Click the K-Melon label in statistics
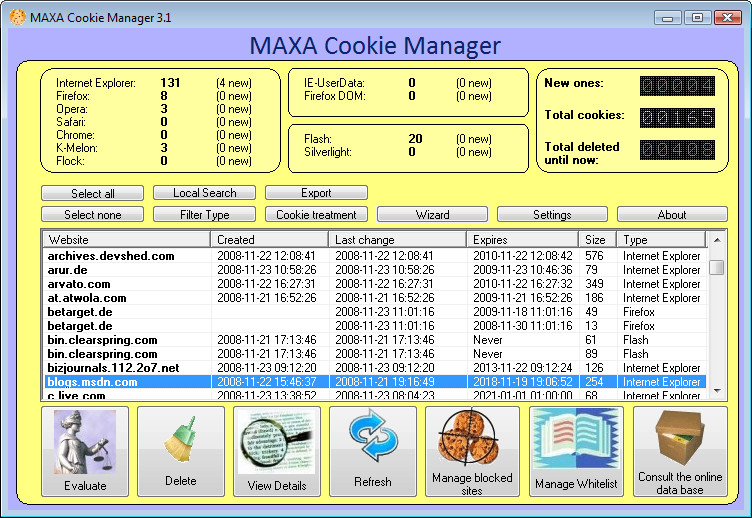The image size is (752, 518). pos(77,148)
